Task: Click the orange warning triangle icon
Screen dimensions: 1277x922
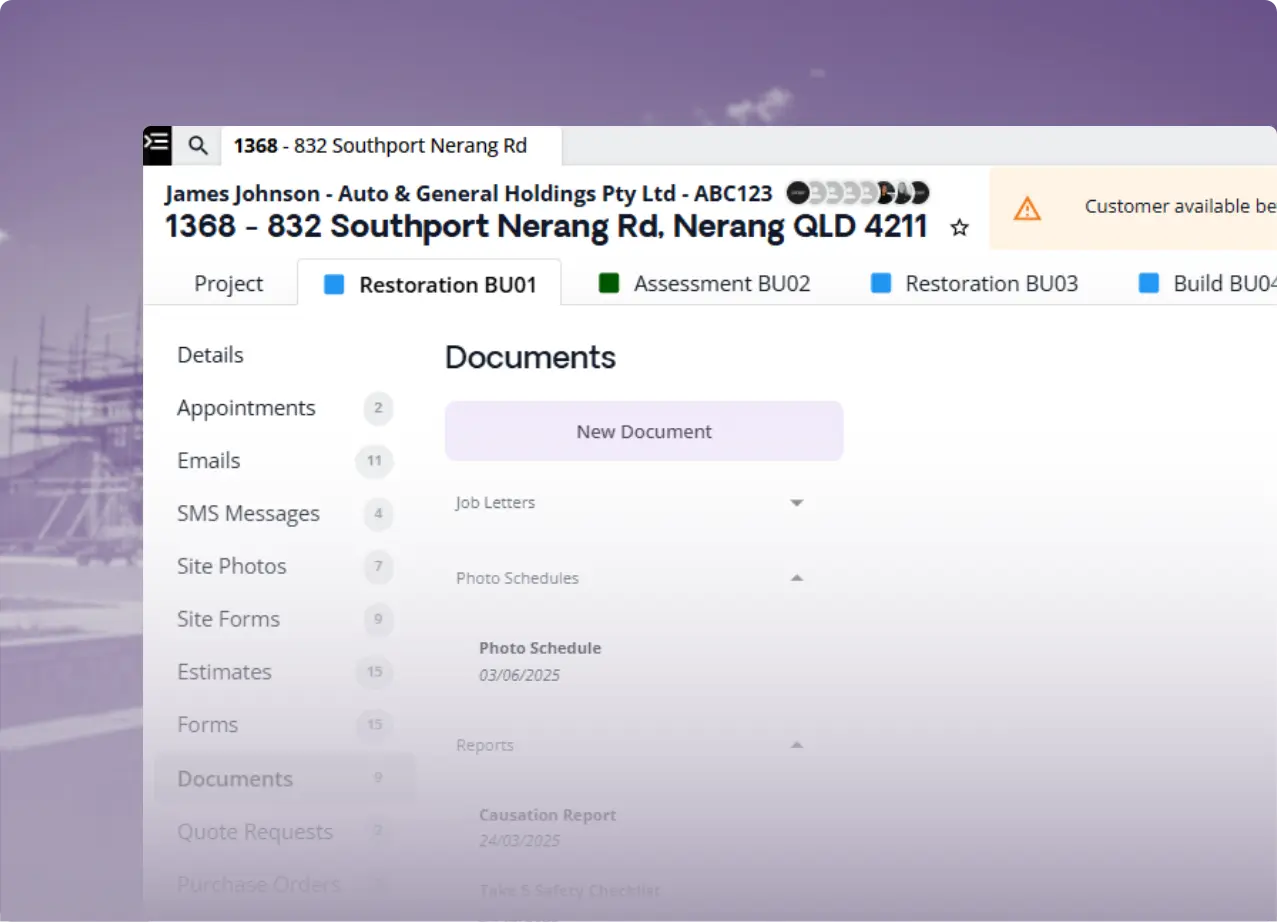Action: pyautogui.click(x=1026, y=208)
